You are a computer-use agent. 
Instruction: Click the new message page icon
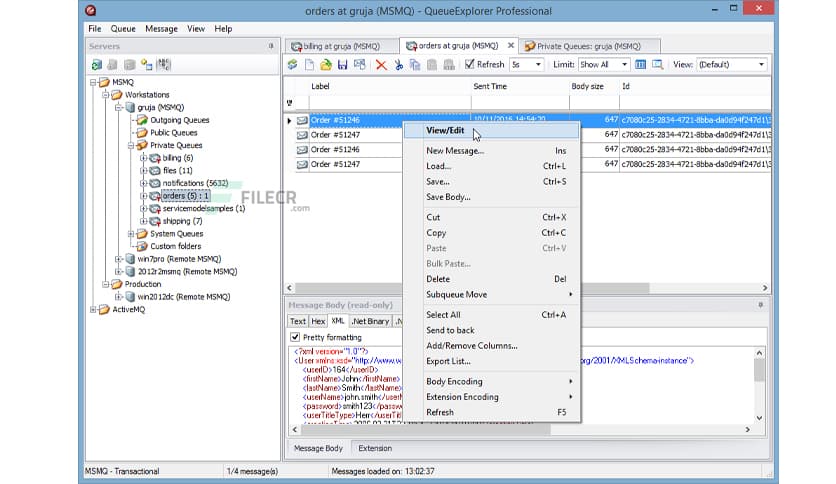[x=309, y=64]
